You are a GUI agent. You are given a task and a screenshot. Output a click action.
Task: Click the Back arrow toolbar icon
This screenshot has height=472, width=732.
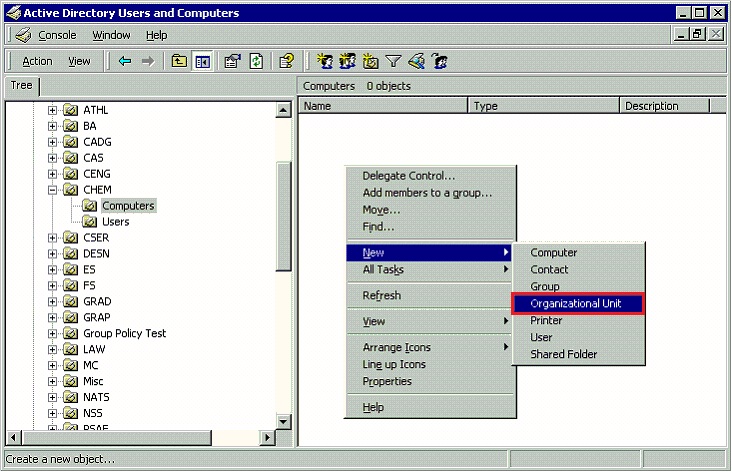pos(125,61)
